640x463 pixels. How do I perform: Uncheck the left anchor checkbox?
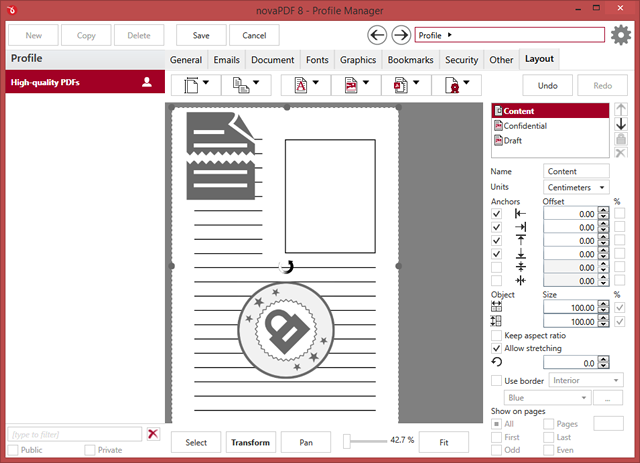[496, 214]
